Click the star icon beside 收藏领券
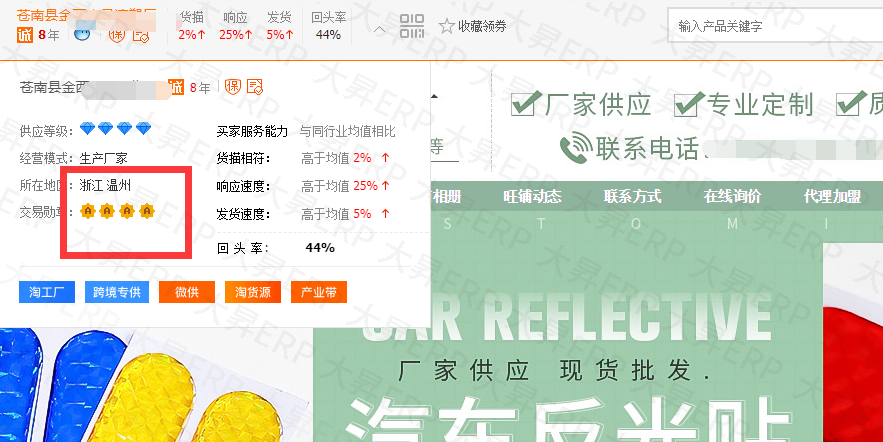883x442 pixels. (x=447, y=26)
